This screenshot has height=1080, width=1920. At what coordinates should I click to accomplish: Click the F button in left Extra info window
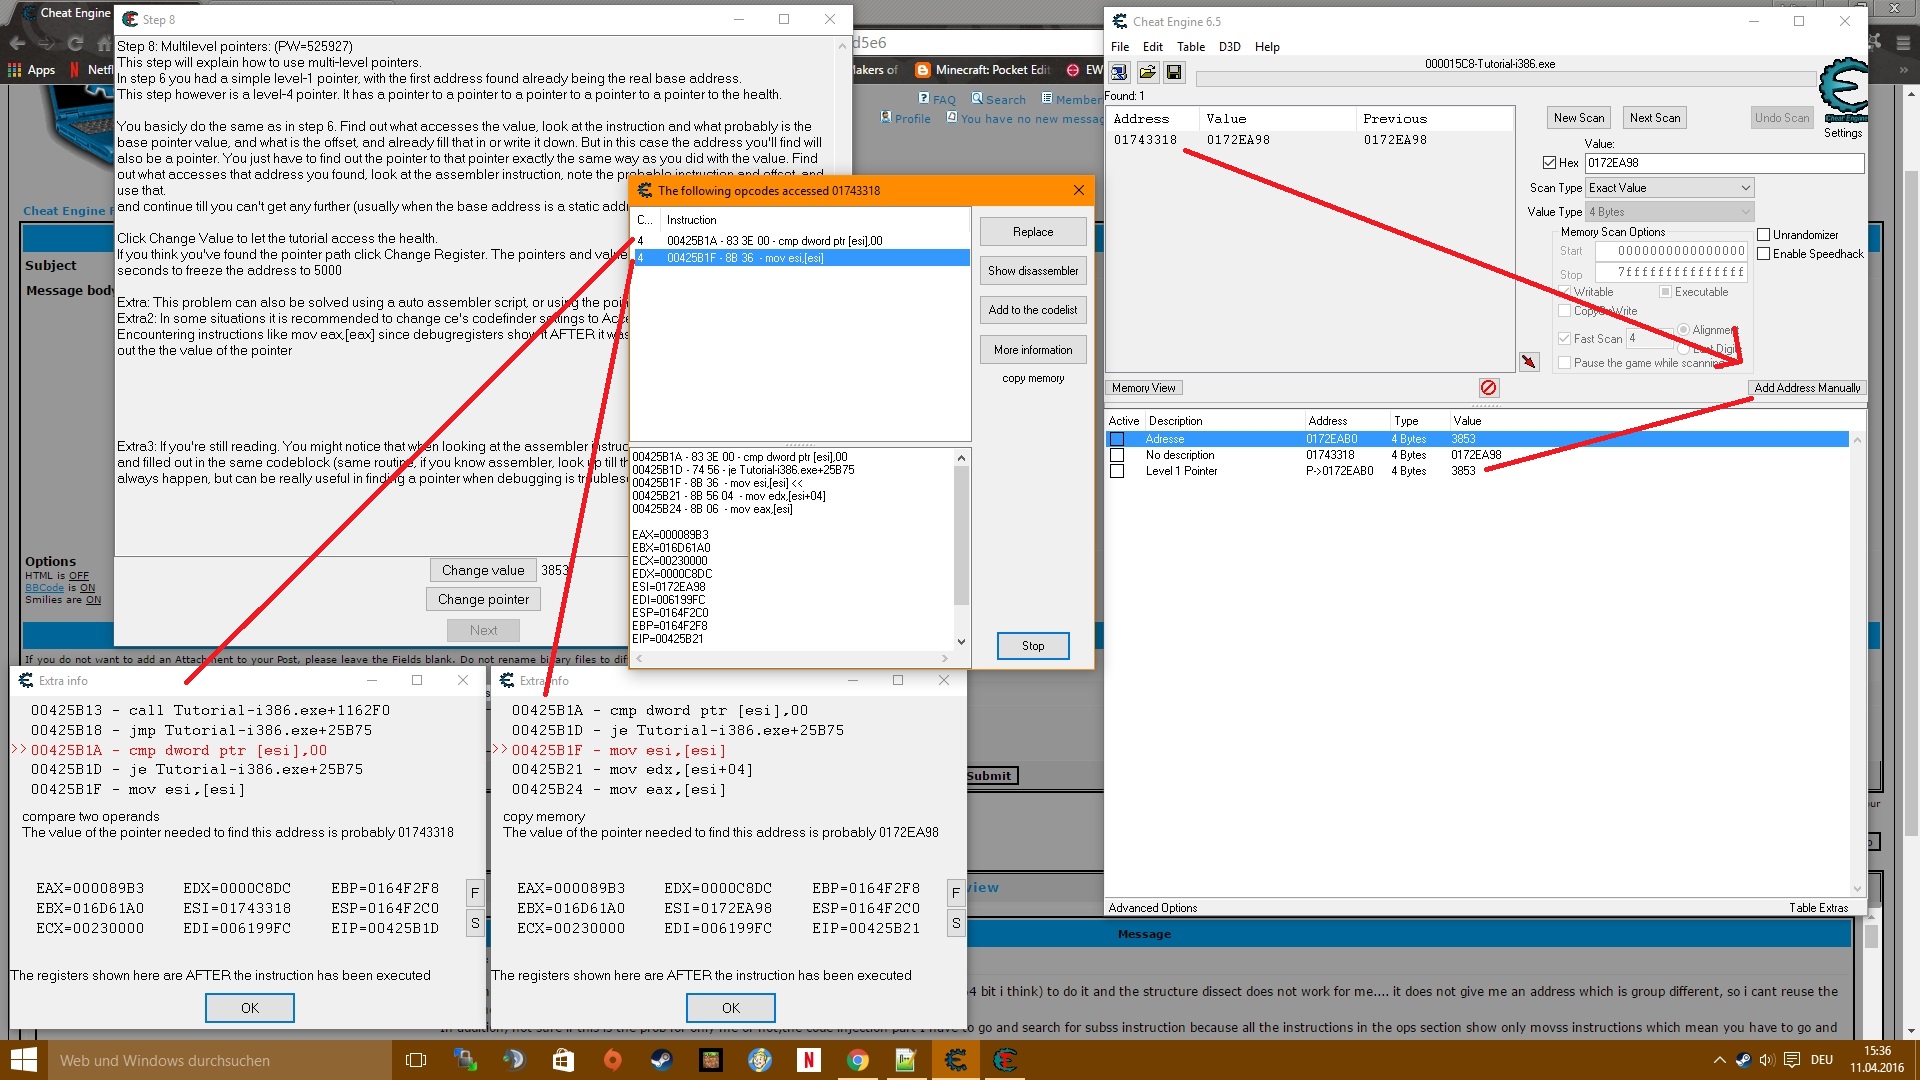(475, 893)
